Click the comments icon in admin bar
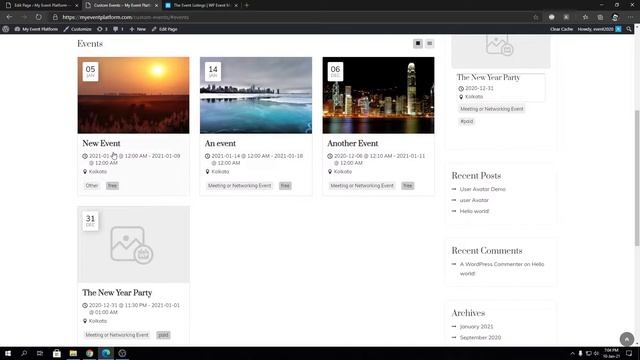Image resolution: width=640 pixels, height=360 pixels. [x=118, y=29]
